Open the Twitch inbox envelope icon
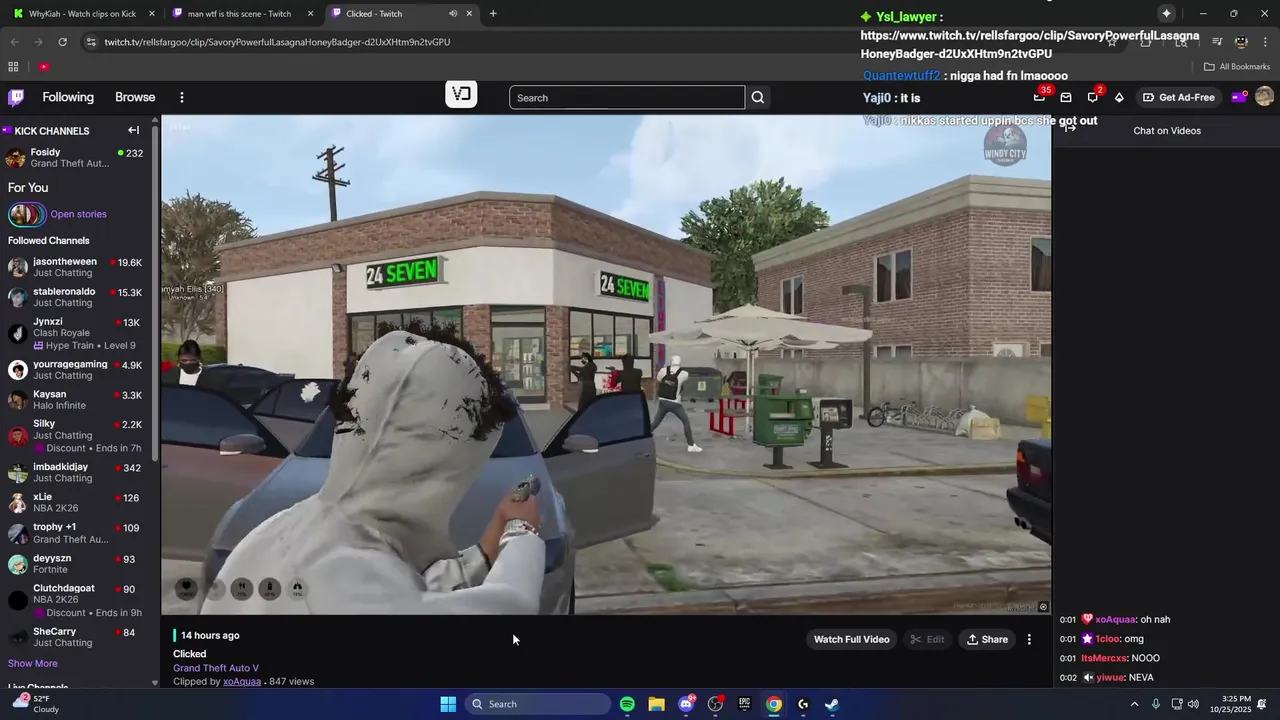The height and width of the screenshot is (720, 1280). 1066,97
